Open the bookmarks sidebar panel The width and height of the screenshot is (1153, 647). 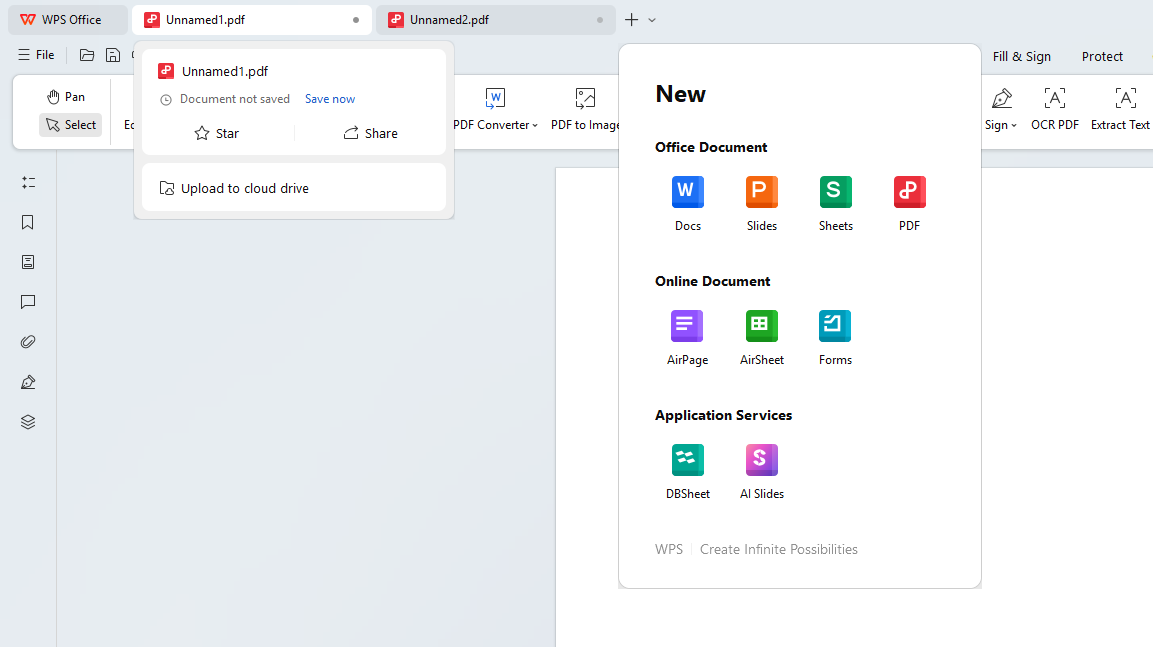point(28,222)
